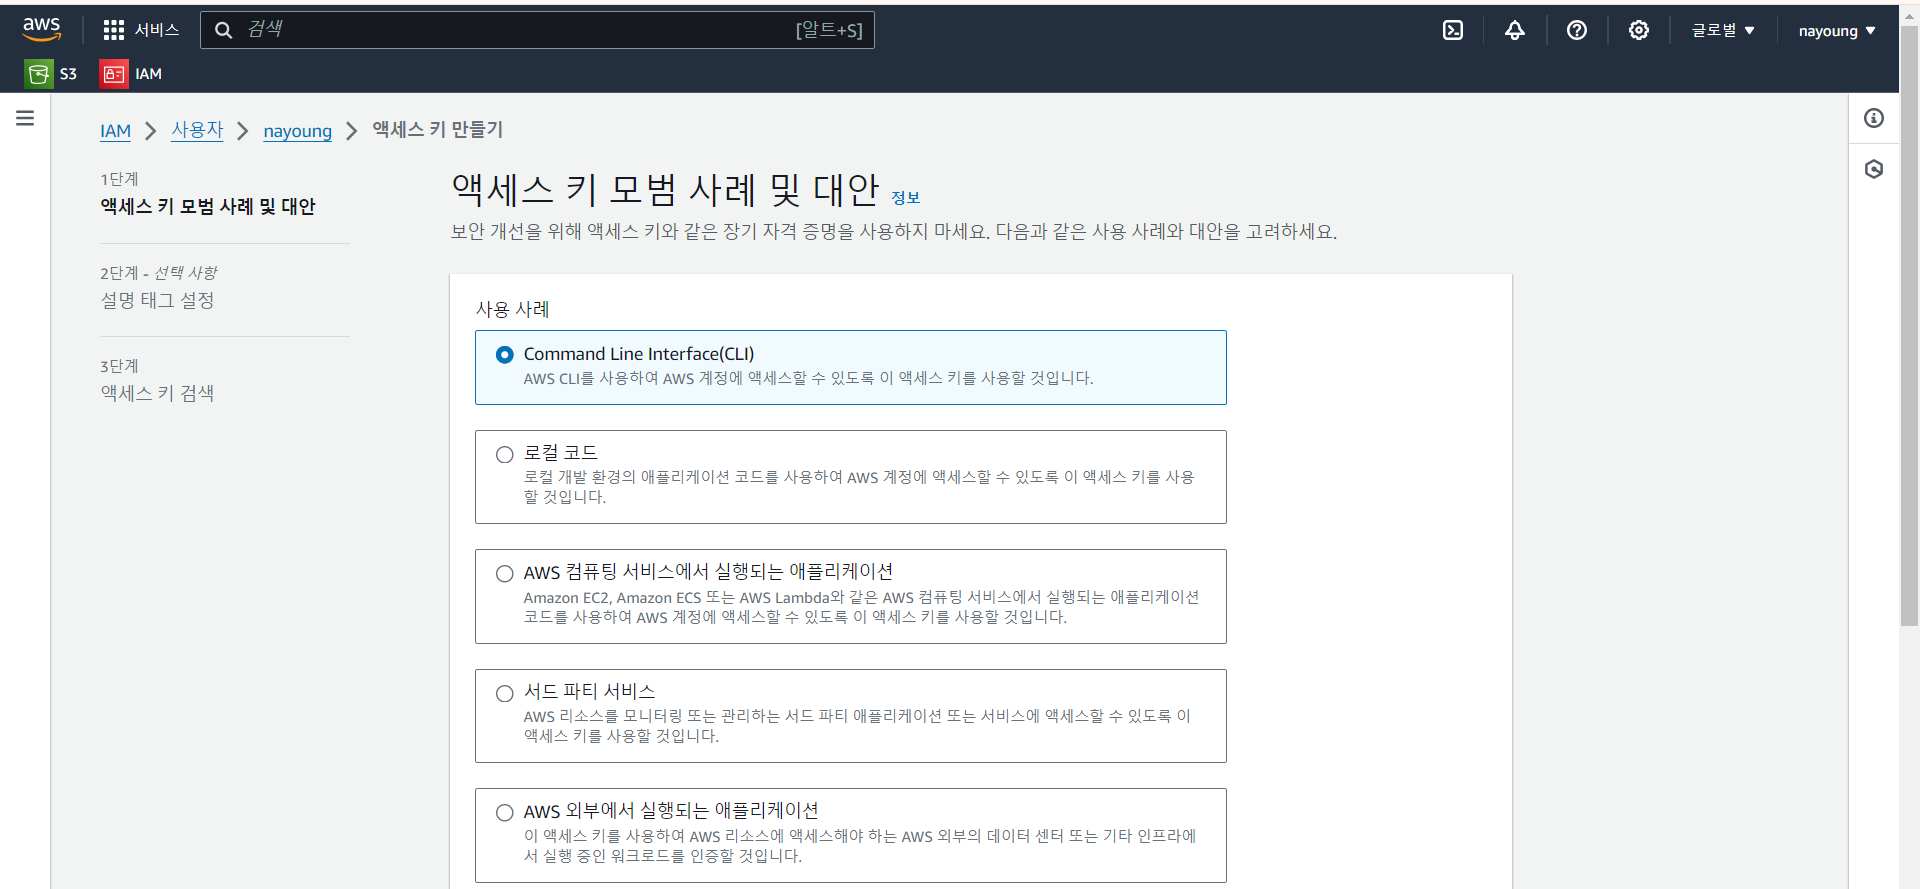Click the IAM shortcut label text
This screenshot has width=1920, height=889.
[x=148, y=74]
